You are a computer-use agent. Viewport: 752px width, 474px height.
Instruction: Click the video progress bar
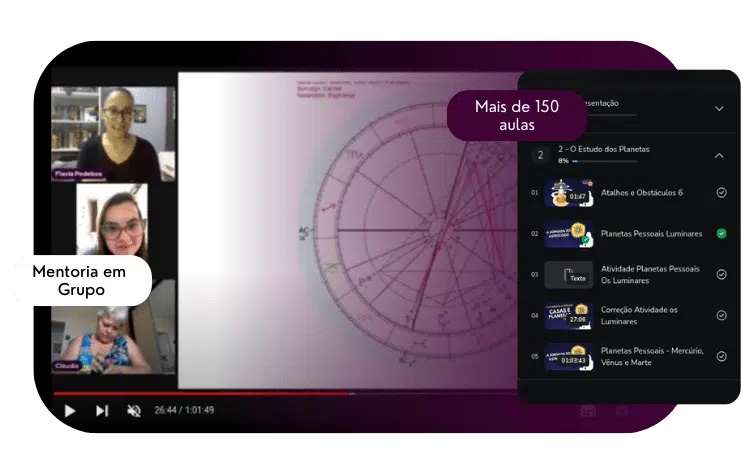(285, 393)
